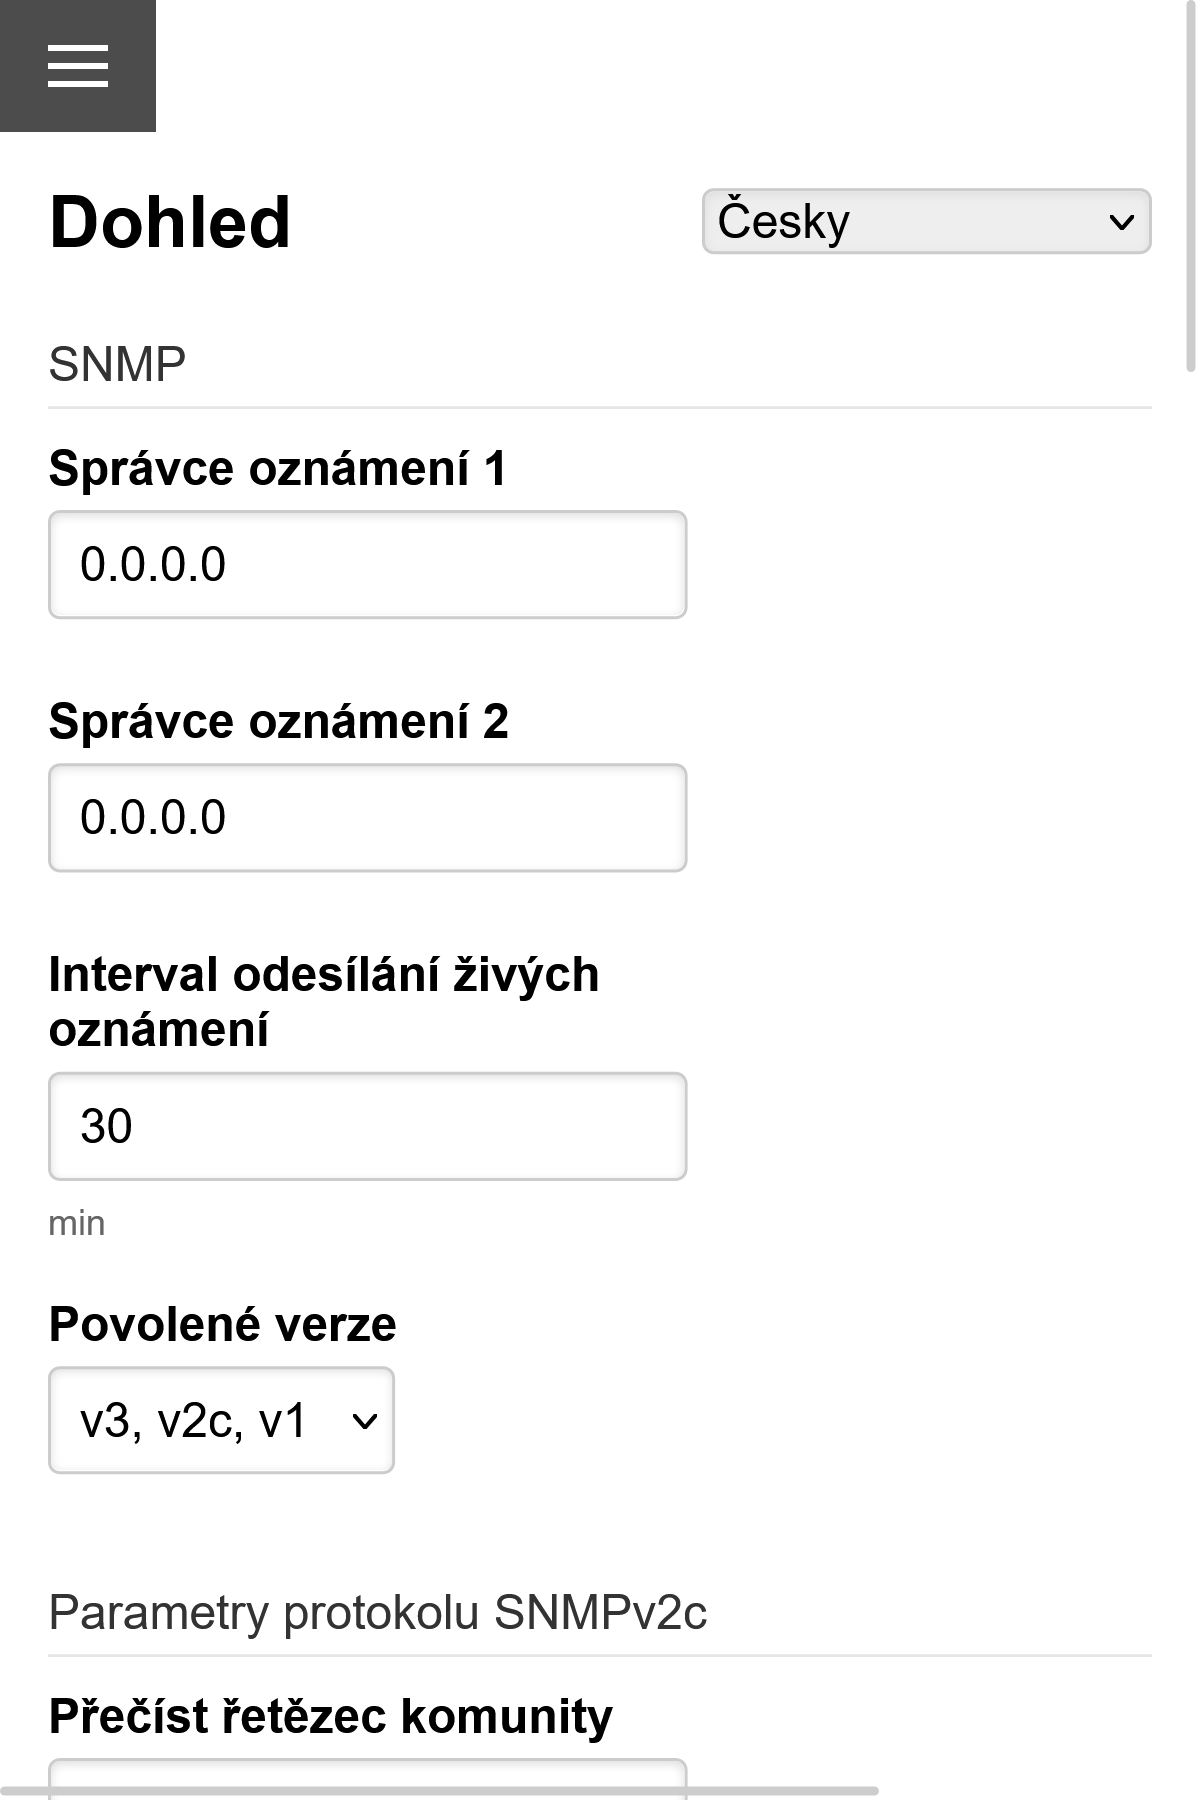Click the Povolené verze label
1200x1800 pixels.
(221, 1326)
